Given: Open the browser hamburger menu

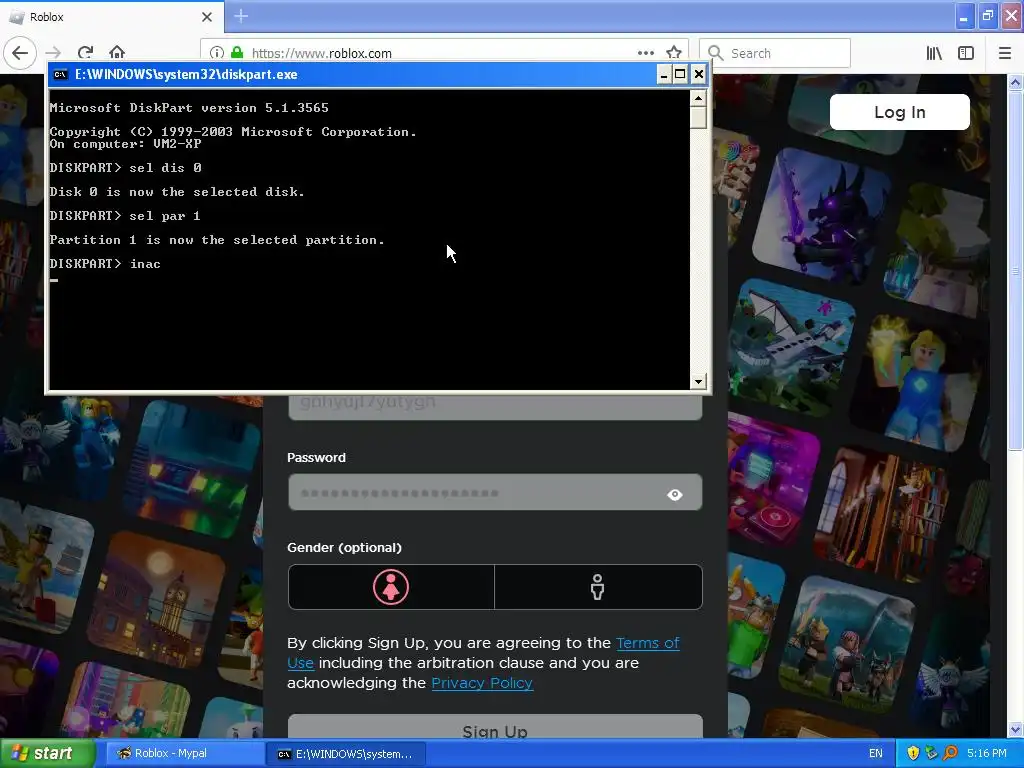Looking at the screenshot, I should click(1004, 53).
